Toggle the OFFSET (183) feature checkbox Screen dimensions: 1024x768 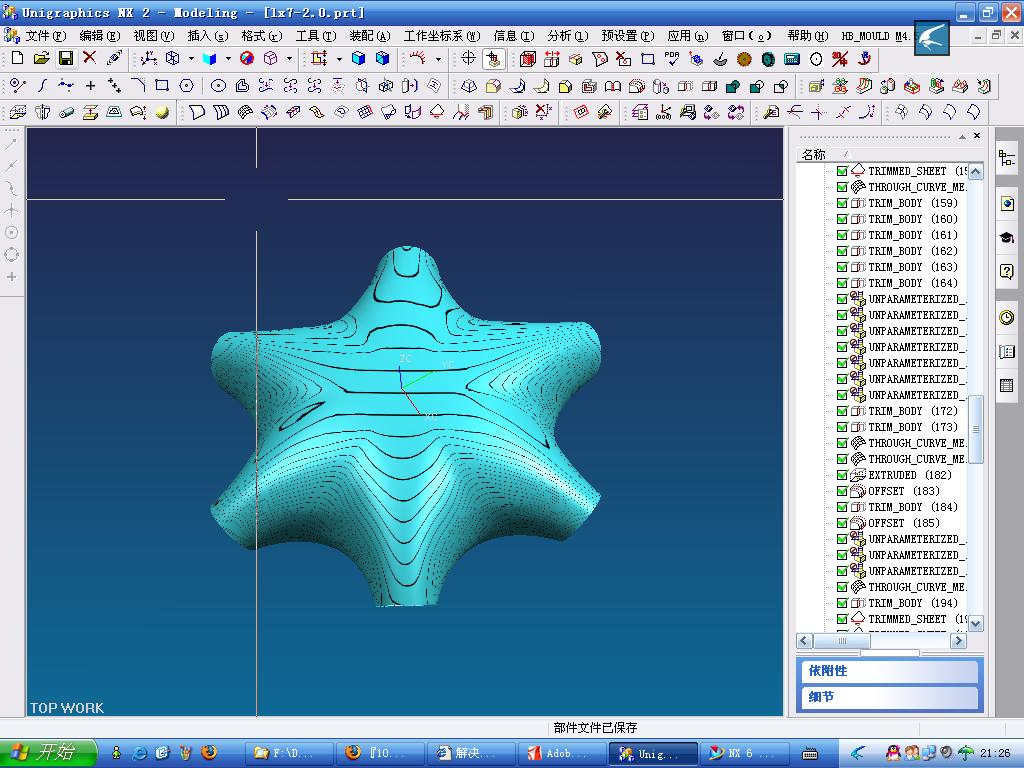tap(842, 491)
